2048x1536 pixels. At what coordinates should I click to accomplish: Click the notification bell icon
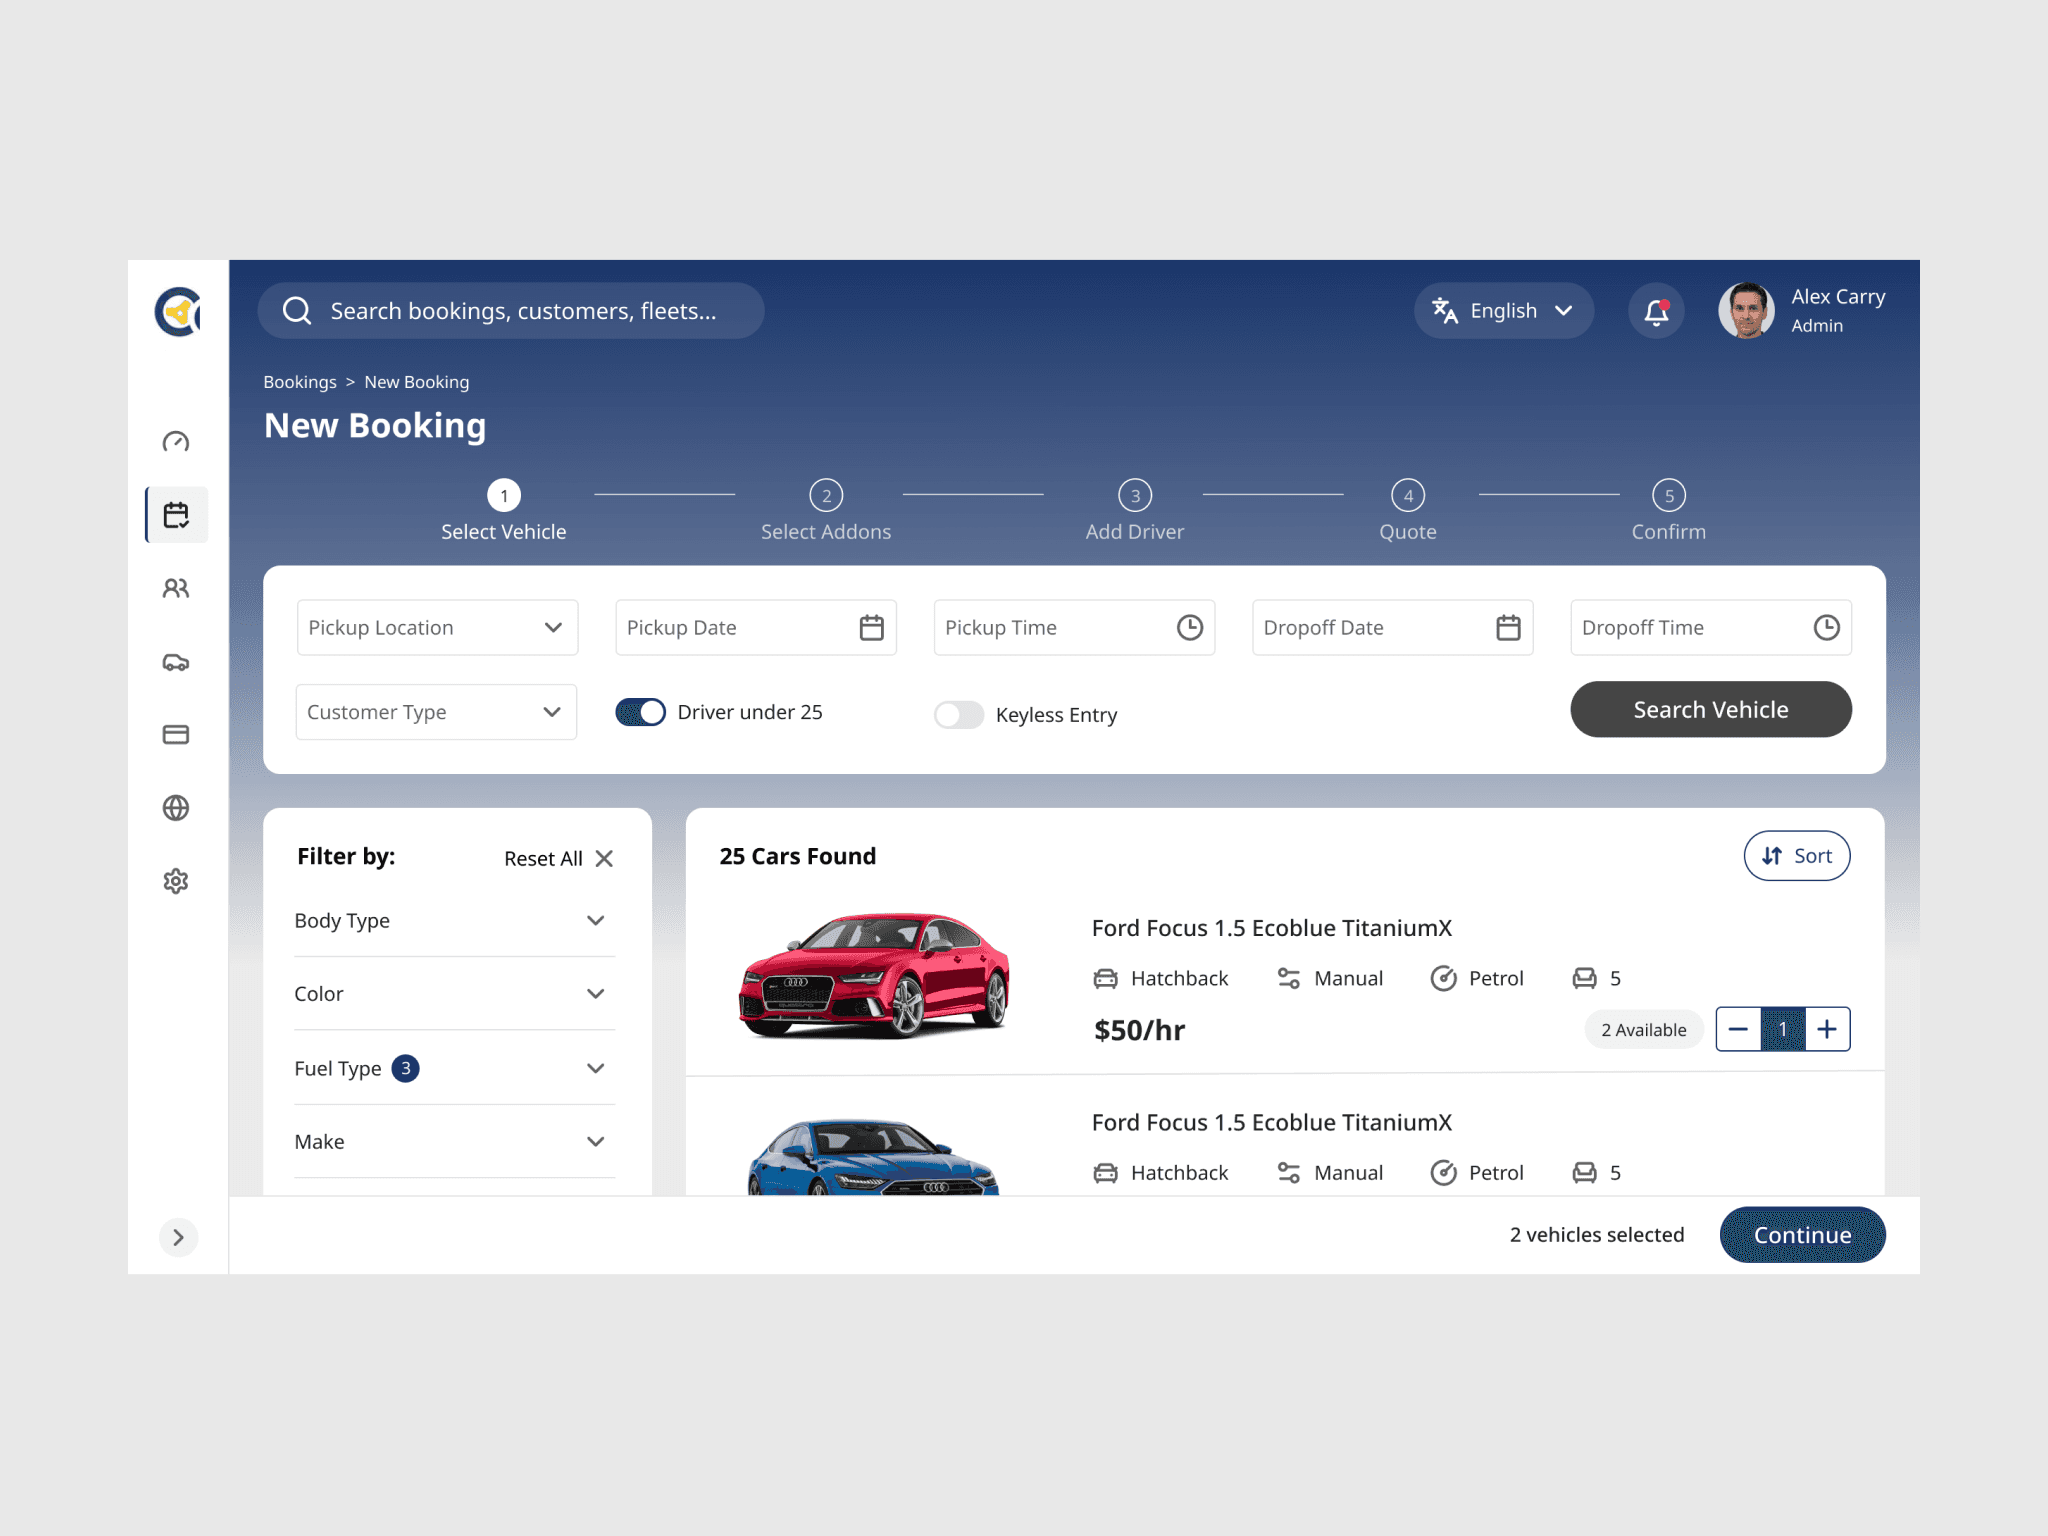click(x=1656, y=311)
